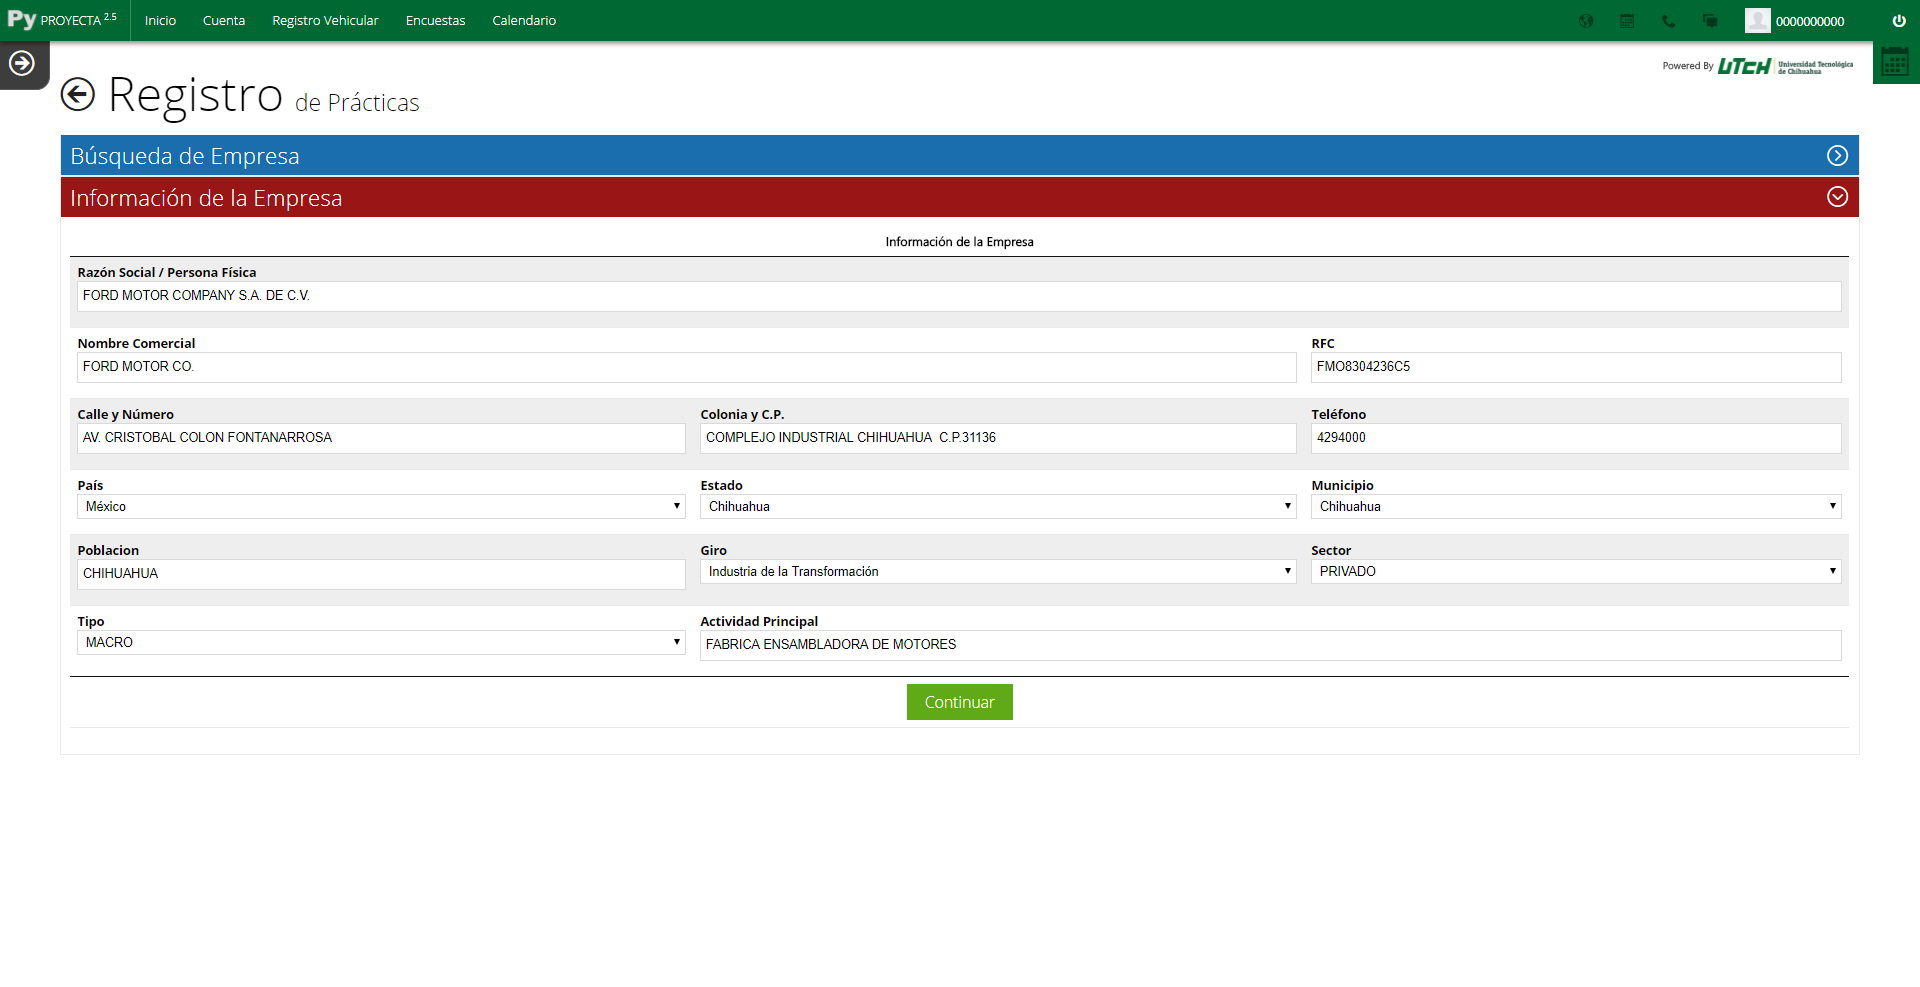The width and height of the screenshot is (1920, 987).
Task: Open the Registro Vehicular menu
Action: pyautogui.click(x=325, y=21)
